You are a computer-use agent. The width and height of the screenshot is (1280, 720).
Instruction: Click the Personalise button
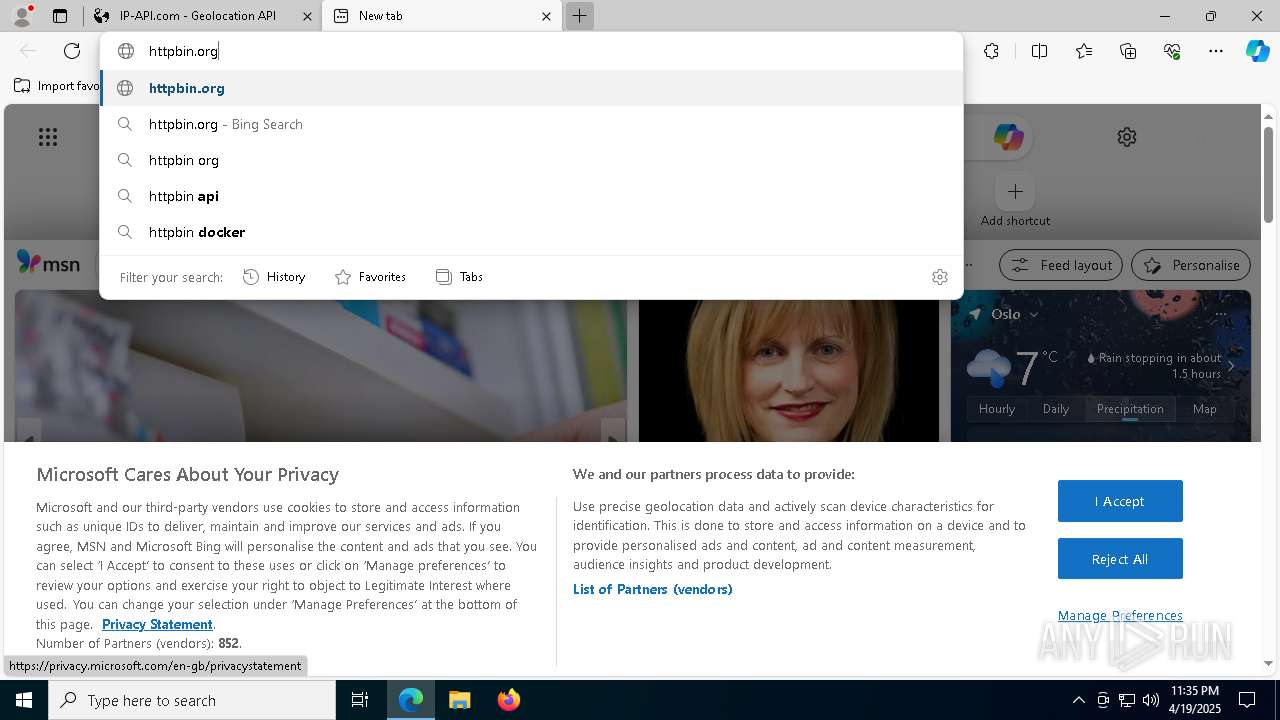pyautogui.click(x=1191, y=265)
